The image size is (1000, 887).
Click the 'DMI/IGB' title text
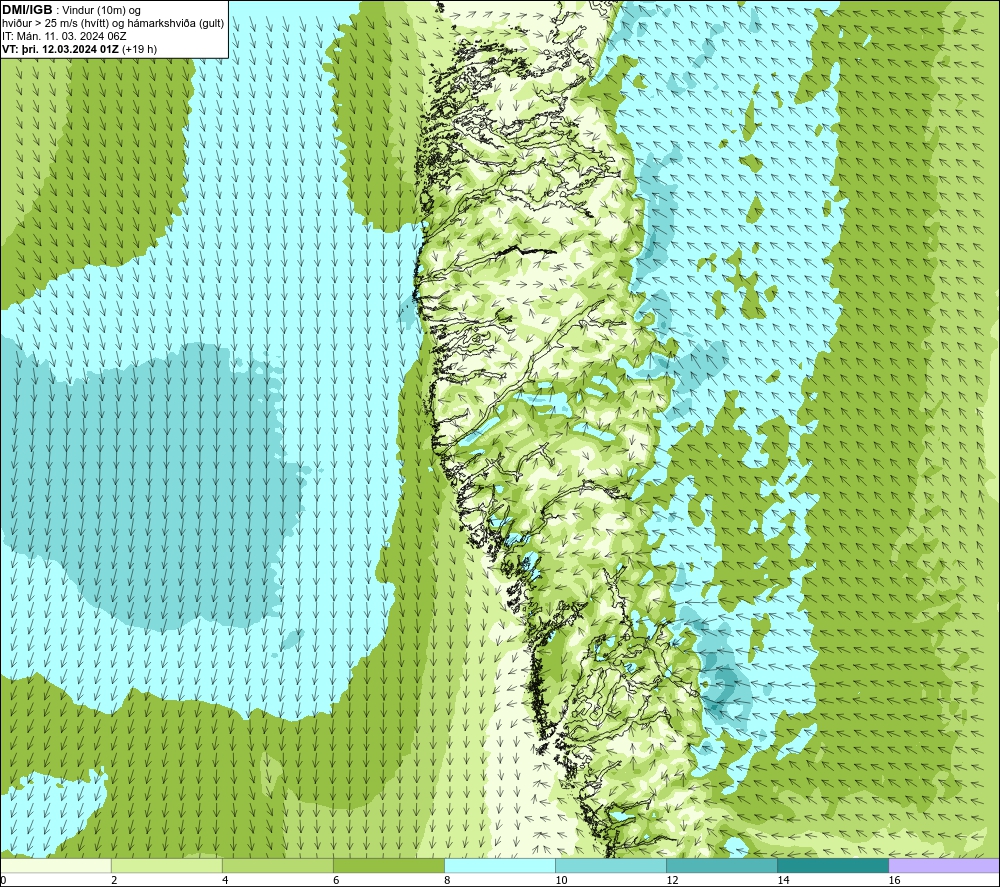(x=27, y=10)
